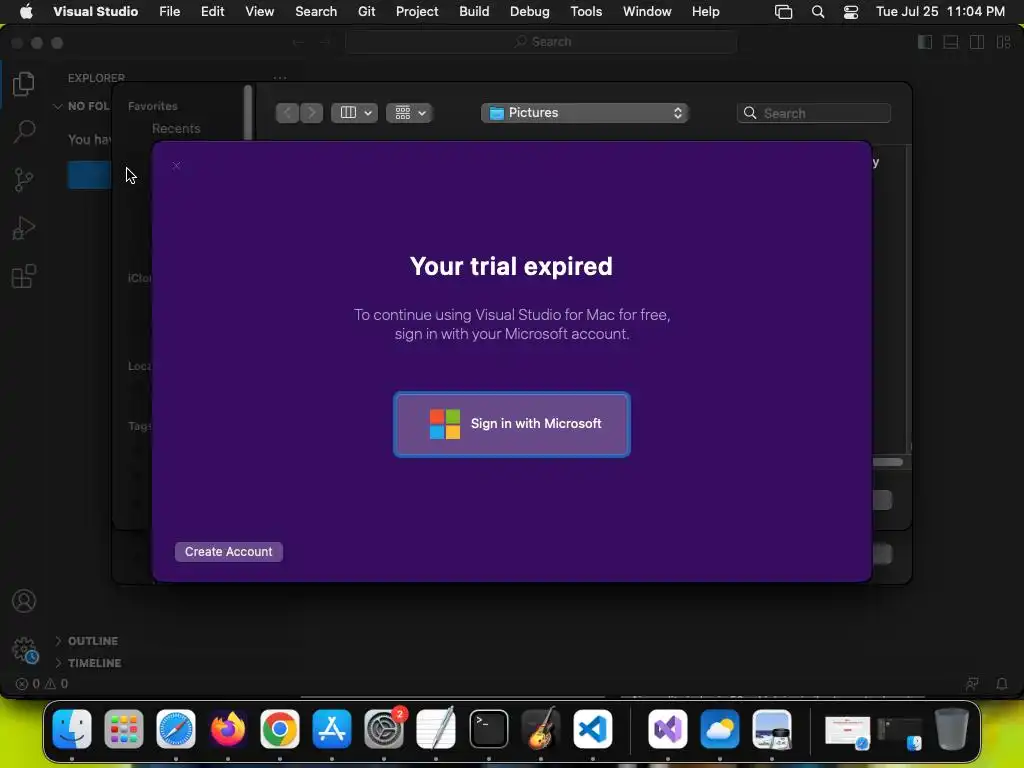The image size is (1024, 768).
Task: Click the file dialog Search field
Action: pyautogui.click(x=814, y=113)
